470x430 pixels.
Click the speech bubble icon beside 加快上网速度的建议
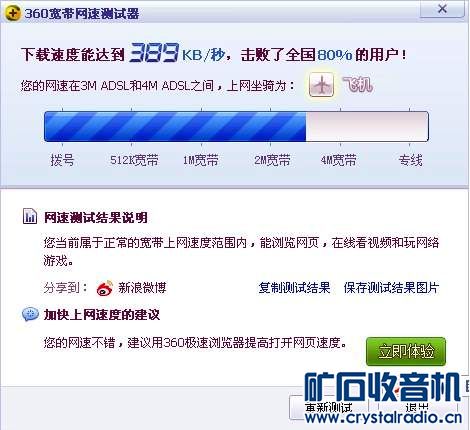[x=30, y=314]
